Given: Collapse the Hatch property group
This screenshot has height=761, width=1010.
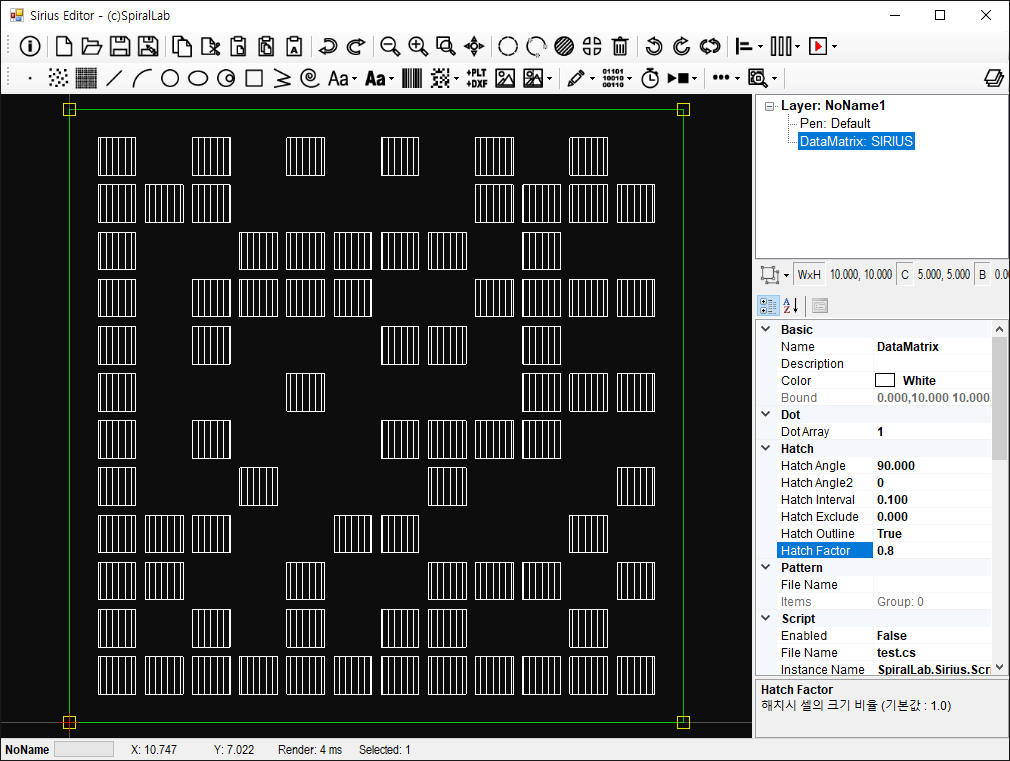Looking at the screenshot, I should point(766,448).
